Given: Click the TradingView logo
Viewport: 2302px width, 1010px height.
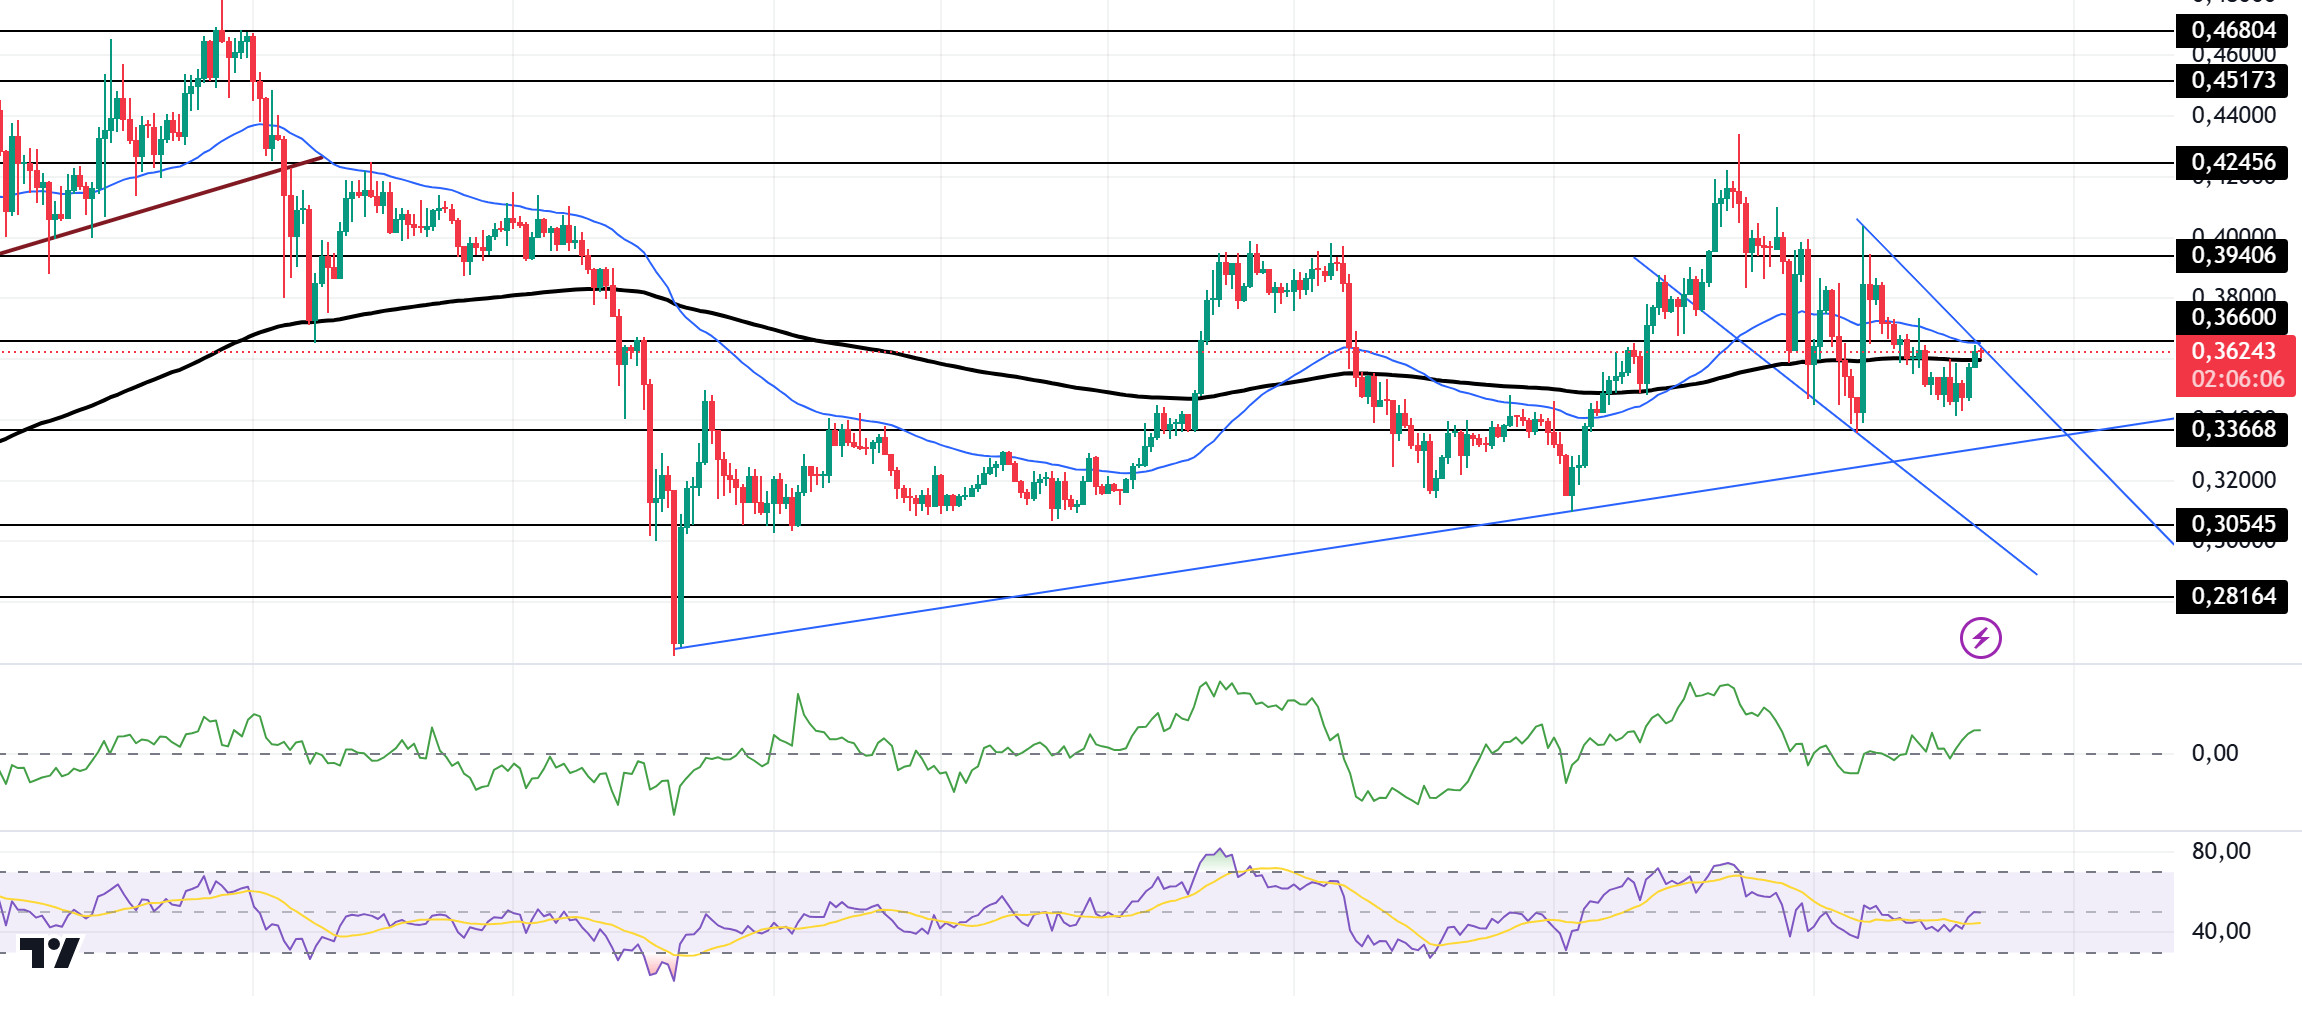Looking at the screenshot, I should pyautogui.click(x=50, y=952).
